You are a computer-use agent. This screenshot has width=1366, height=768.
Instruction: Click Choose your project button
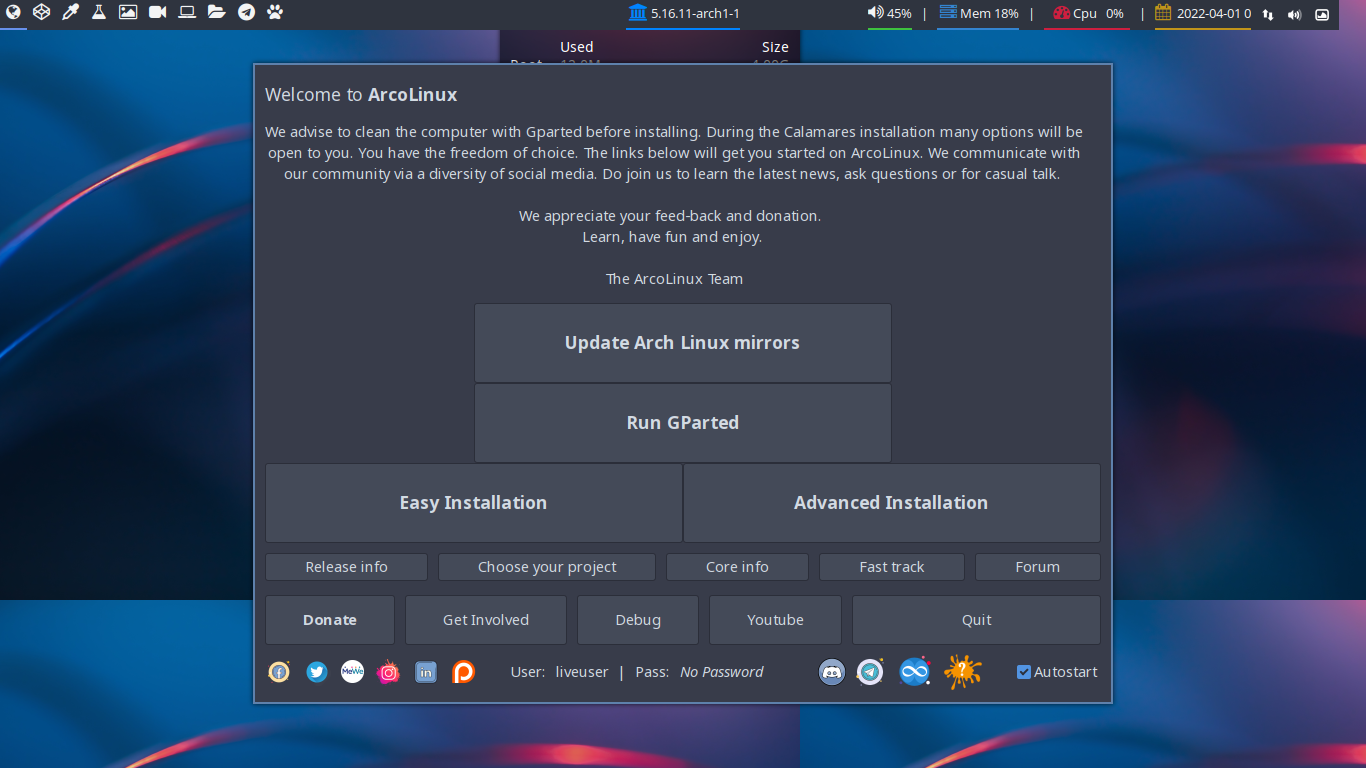(x=547, y=567)
